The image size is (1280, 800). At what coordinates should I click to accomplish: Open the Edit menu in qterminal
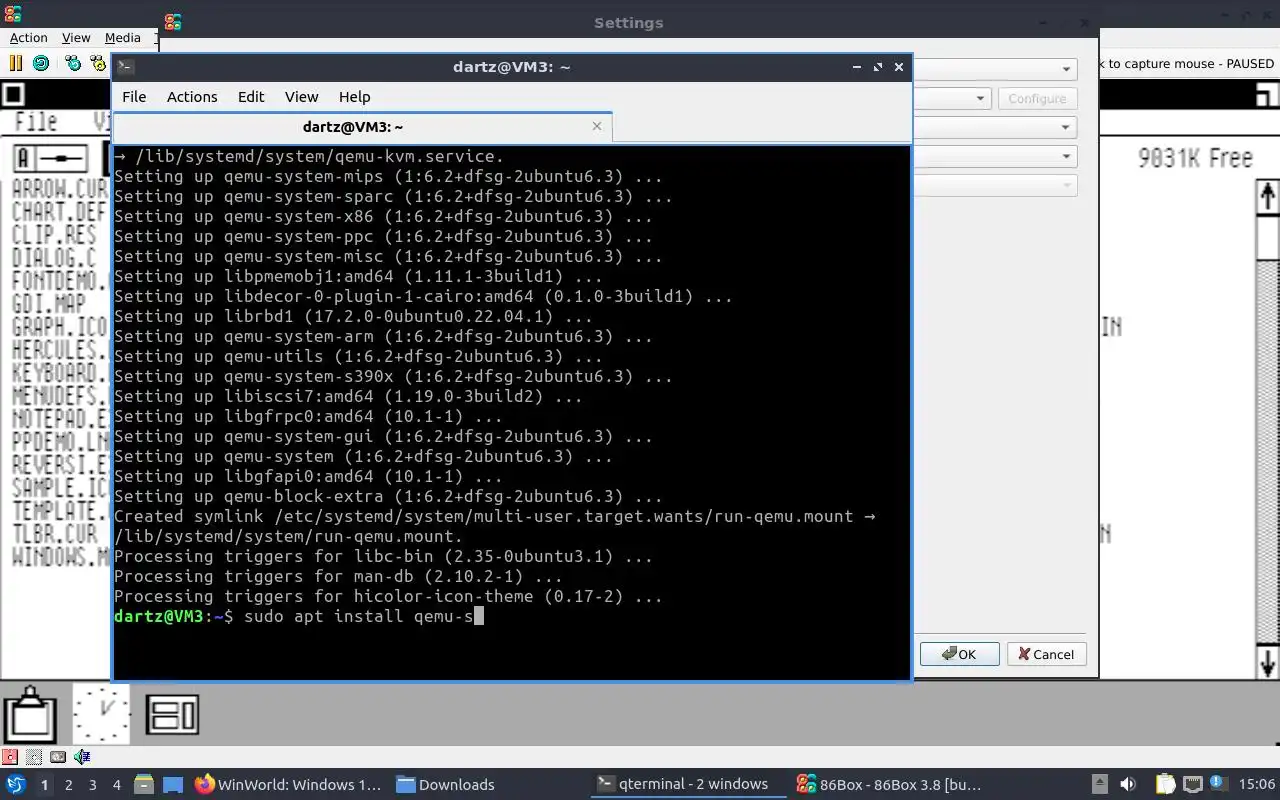[251, 97]
